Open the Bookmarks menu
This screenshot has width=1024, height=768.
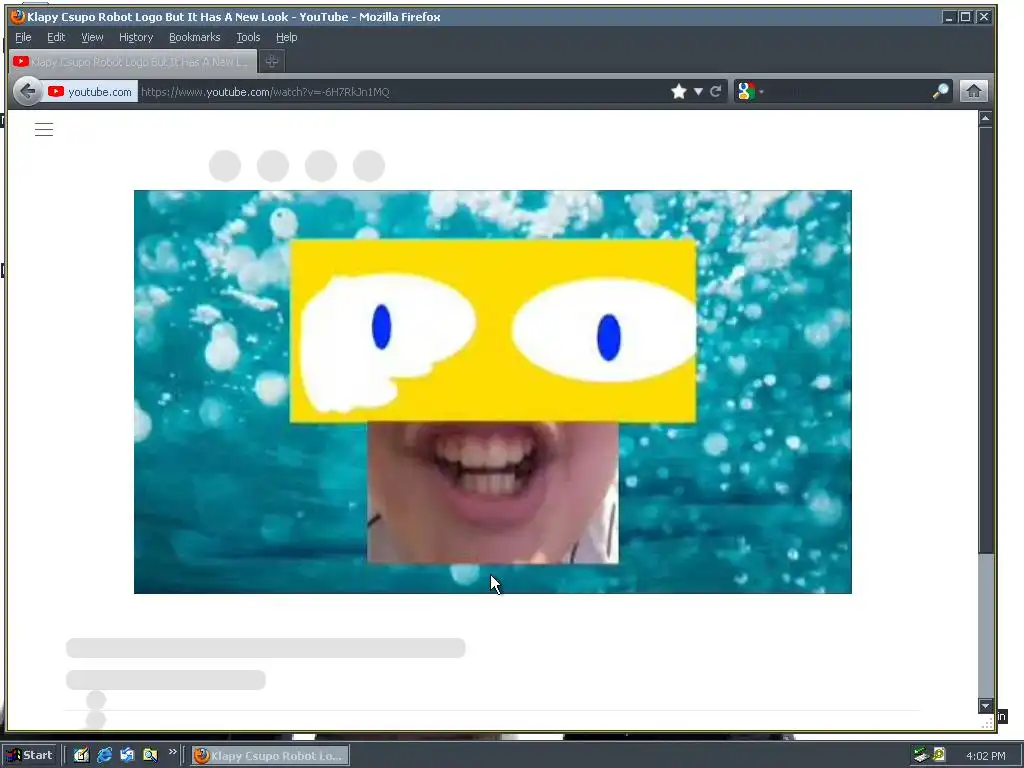point(195,37)
